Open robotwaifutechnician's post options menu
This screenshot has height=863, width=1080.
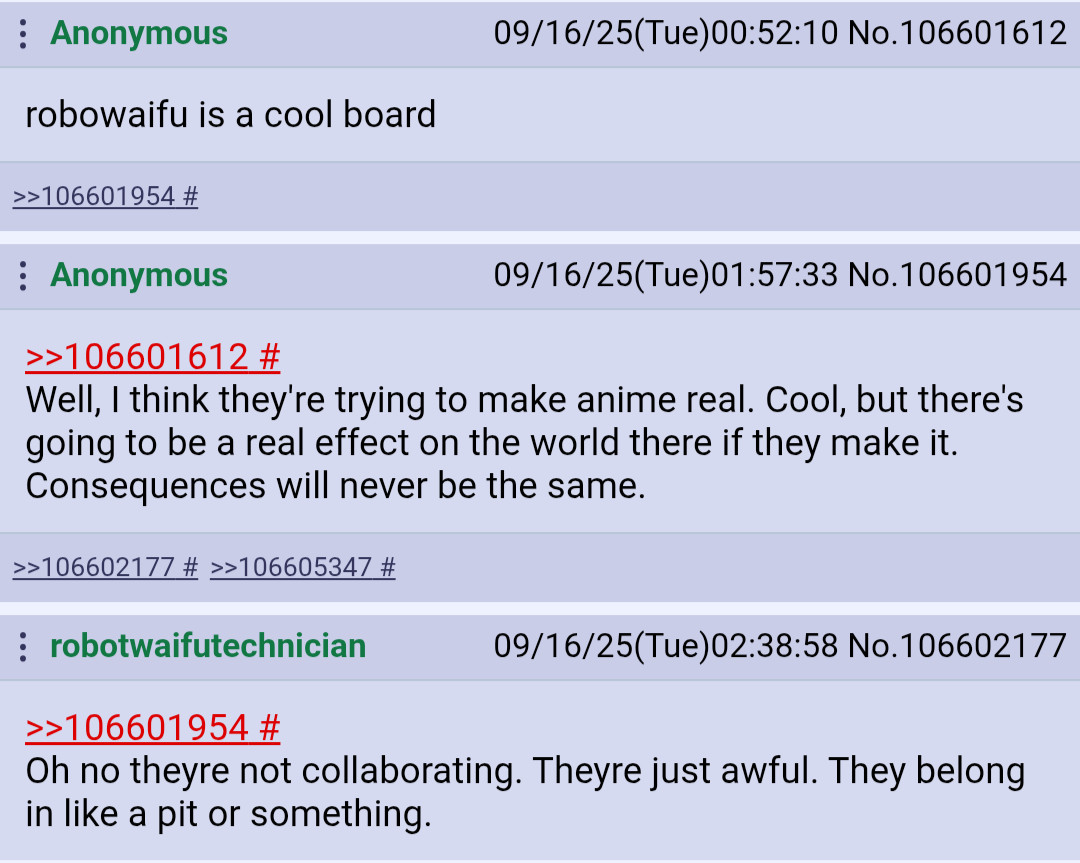[23, 647]
